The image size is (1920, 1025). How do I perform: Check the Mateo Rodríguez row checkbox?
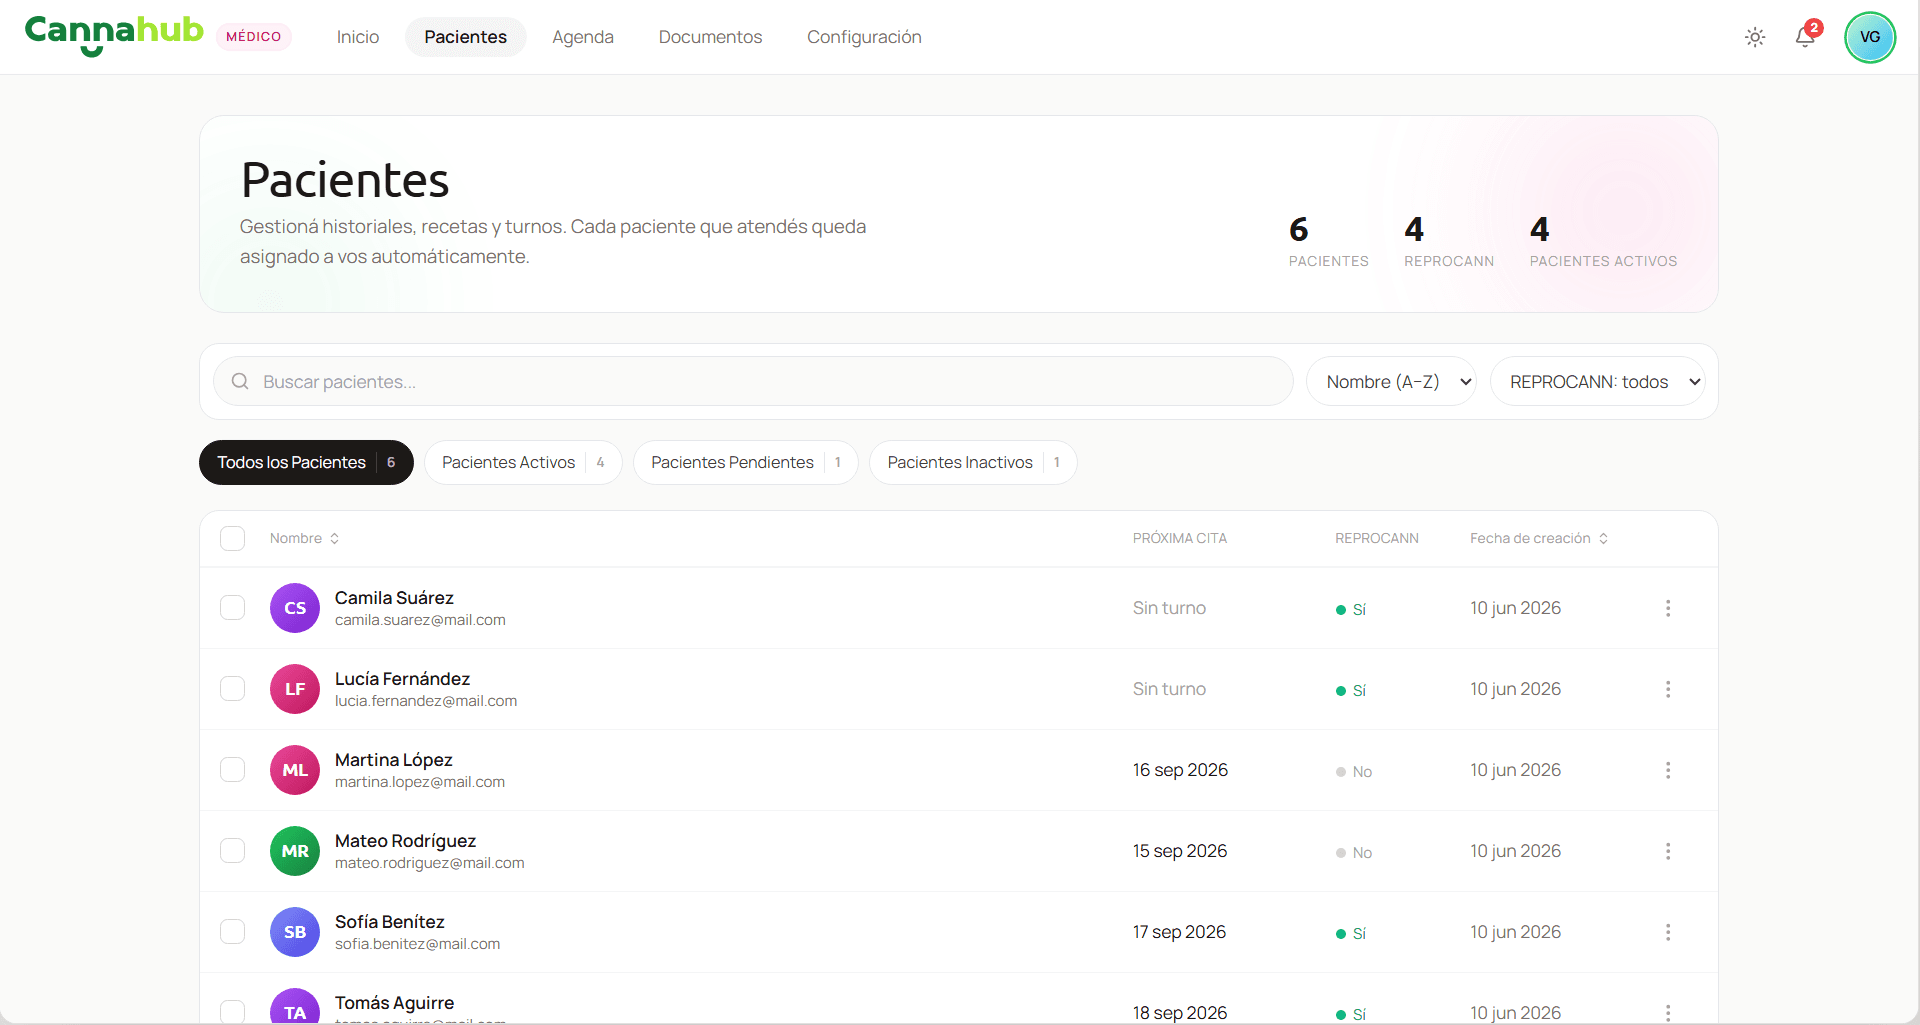(233, 851)
